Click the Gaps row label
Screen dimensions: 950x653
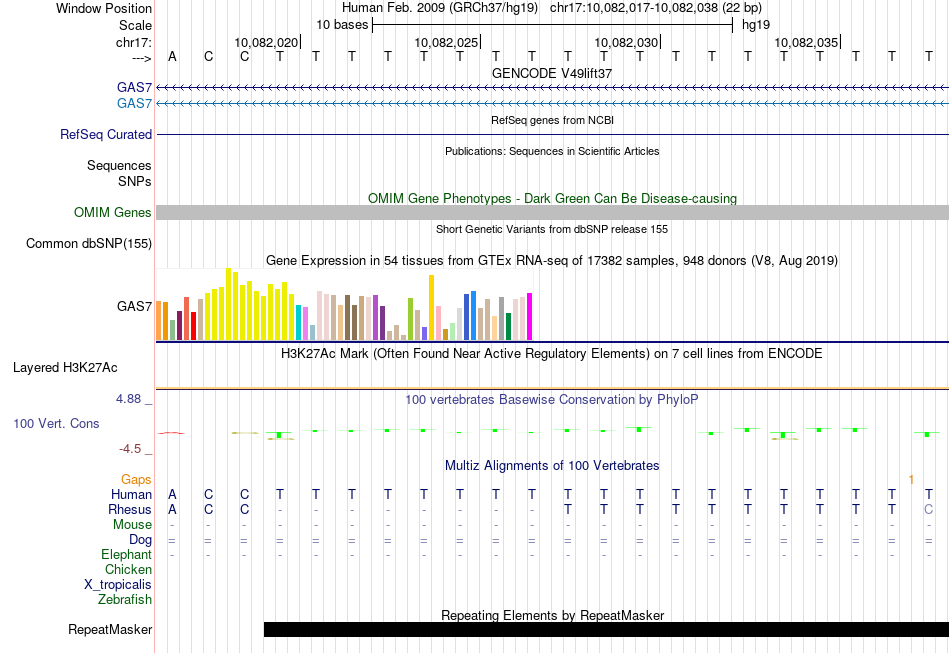136,480
